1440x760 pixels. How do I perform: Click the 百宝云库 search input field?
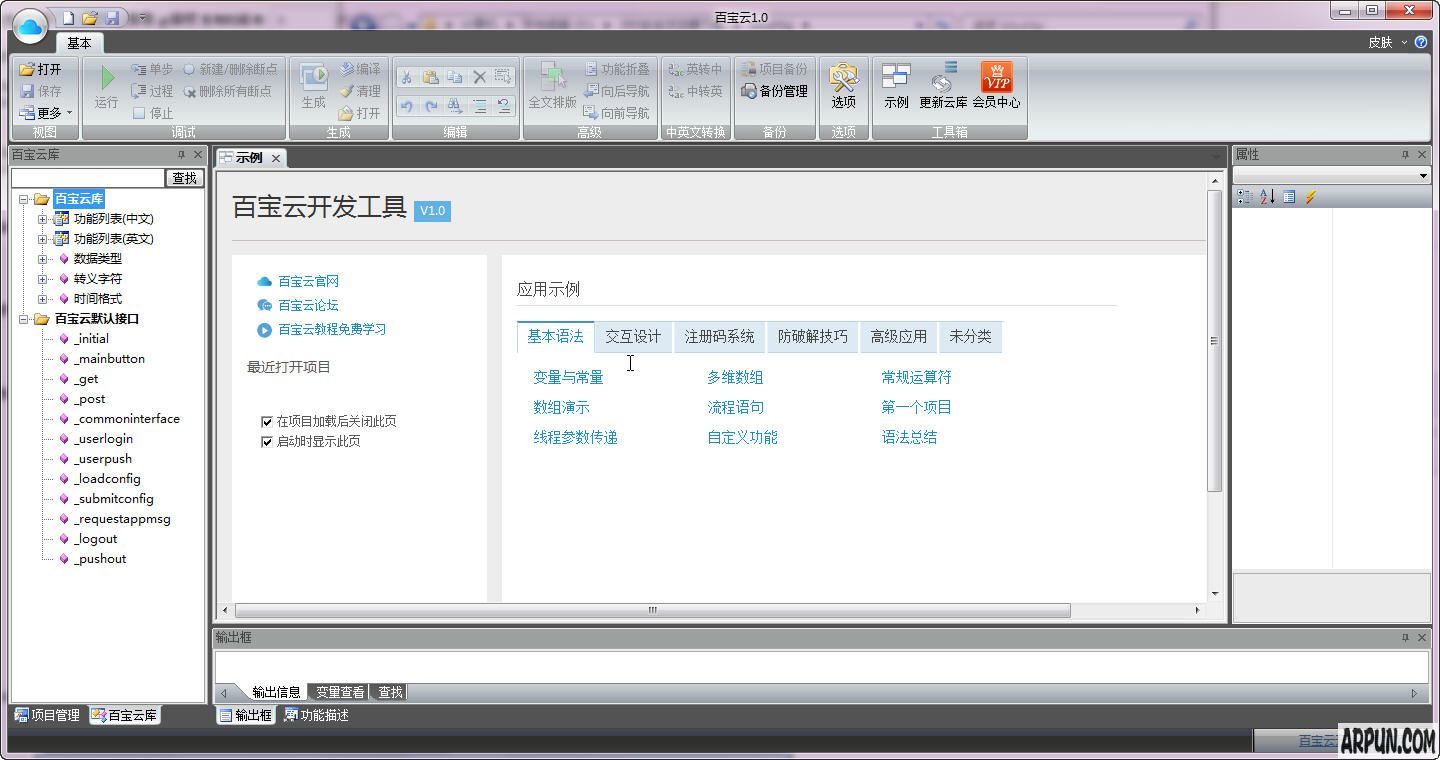[x=87, y=178]
